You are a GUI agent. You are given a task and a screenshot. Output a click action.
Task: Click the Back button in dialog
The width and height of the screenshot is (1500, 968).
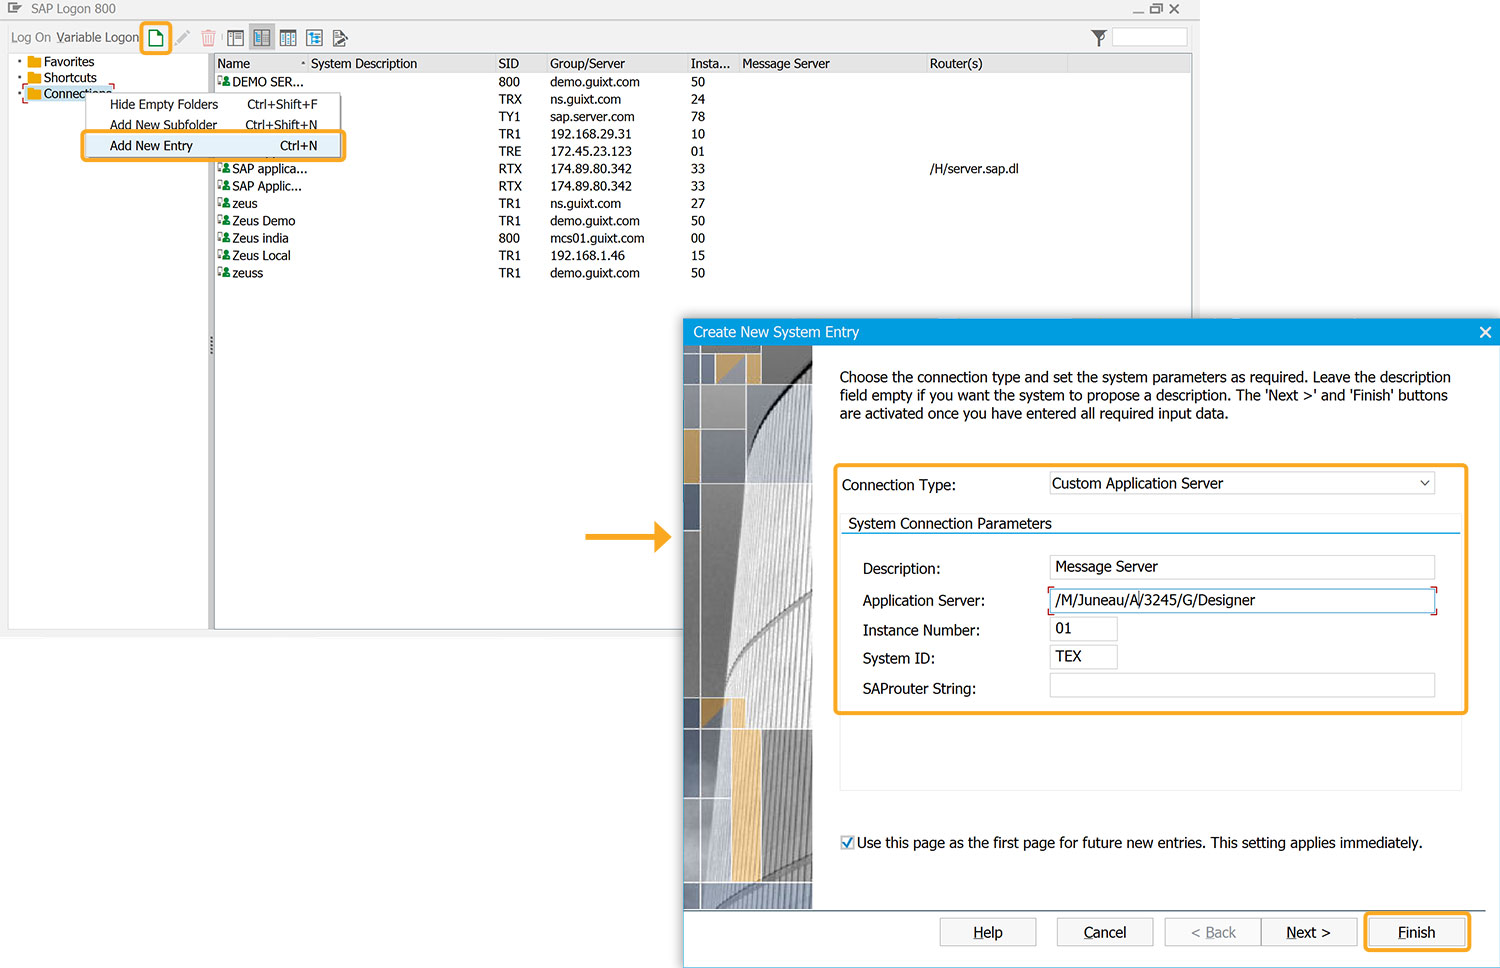pos(1213,932)
